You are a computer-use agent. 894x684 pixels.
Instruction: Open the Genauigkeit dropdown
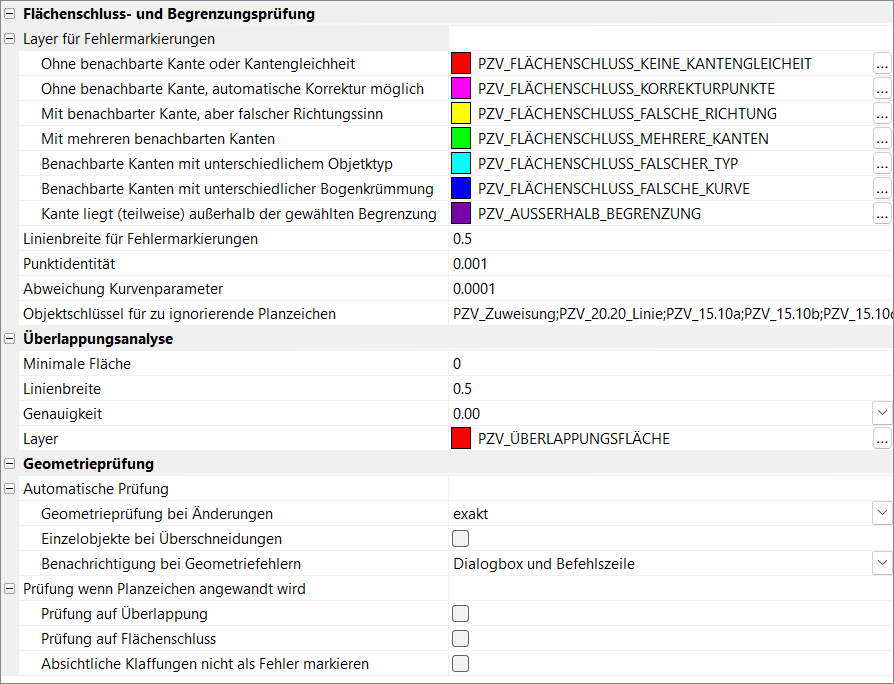881,413
